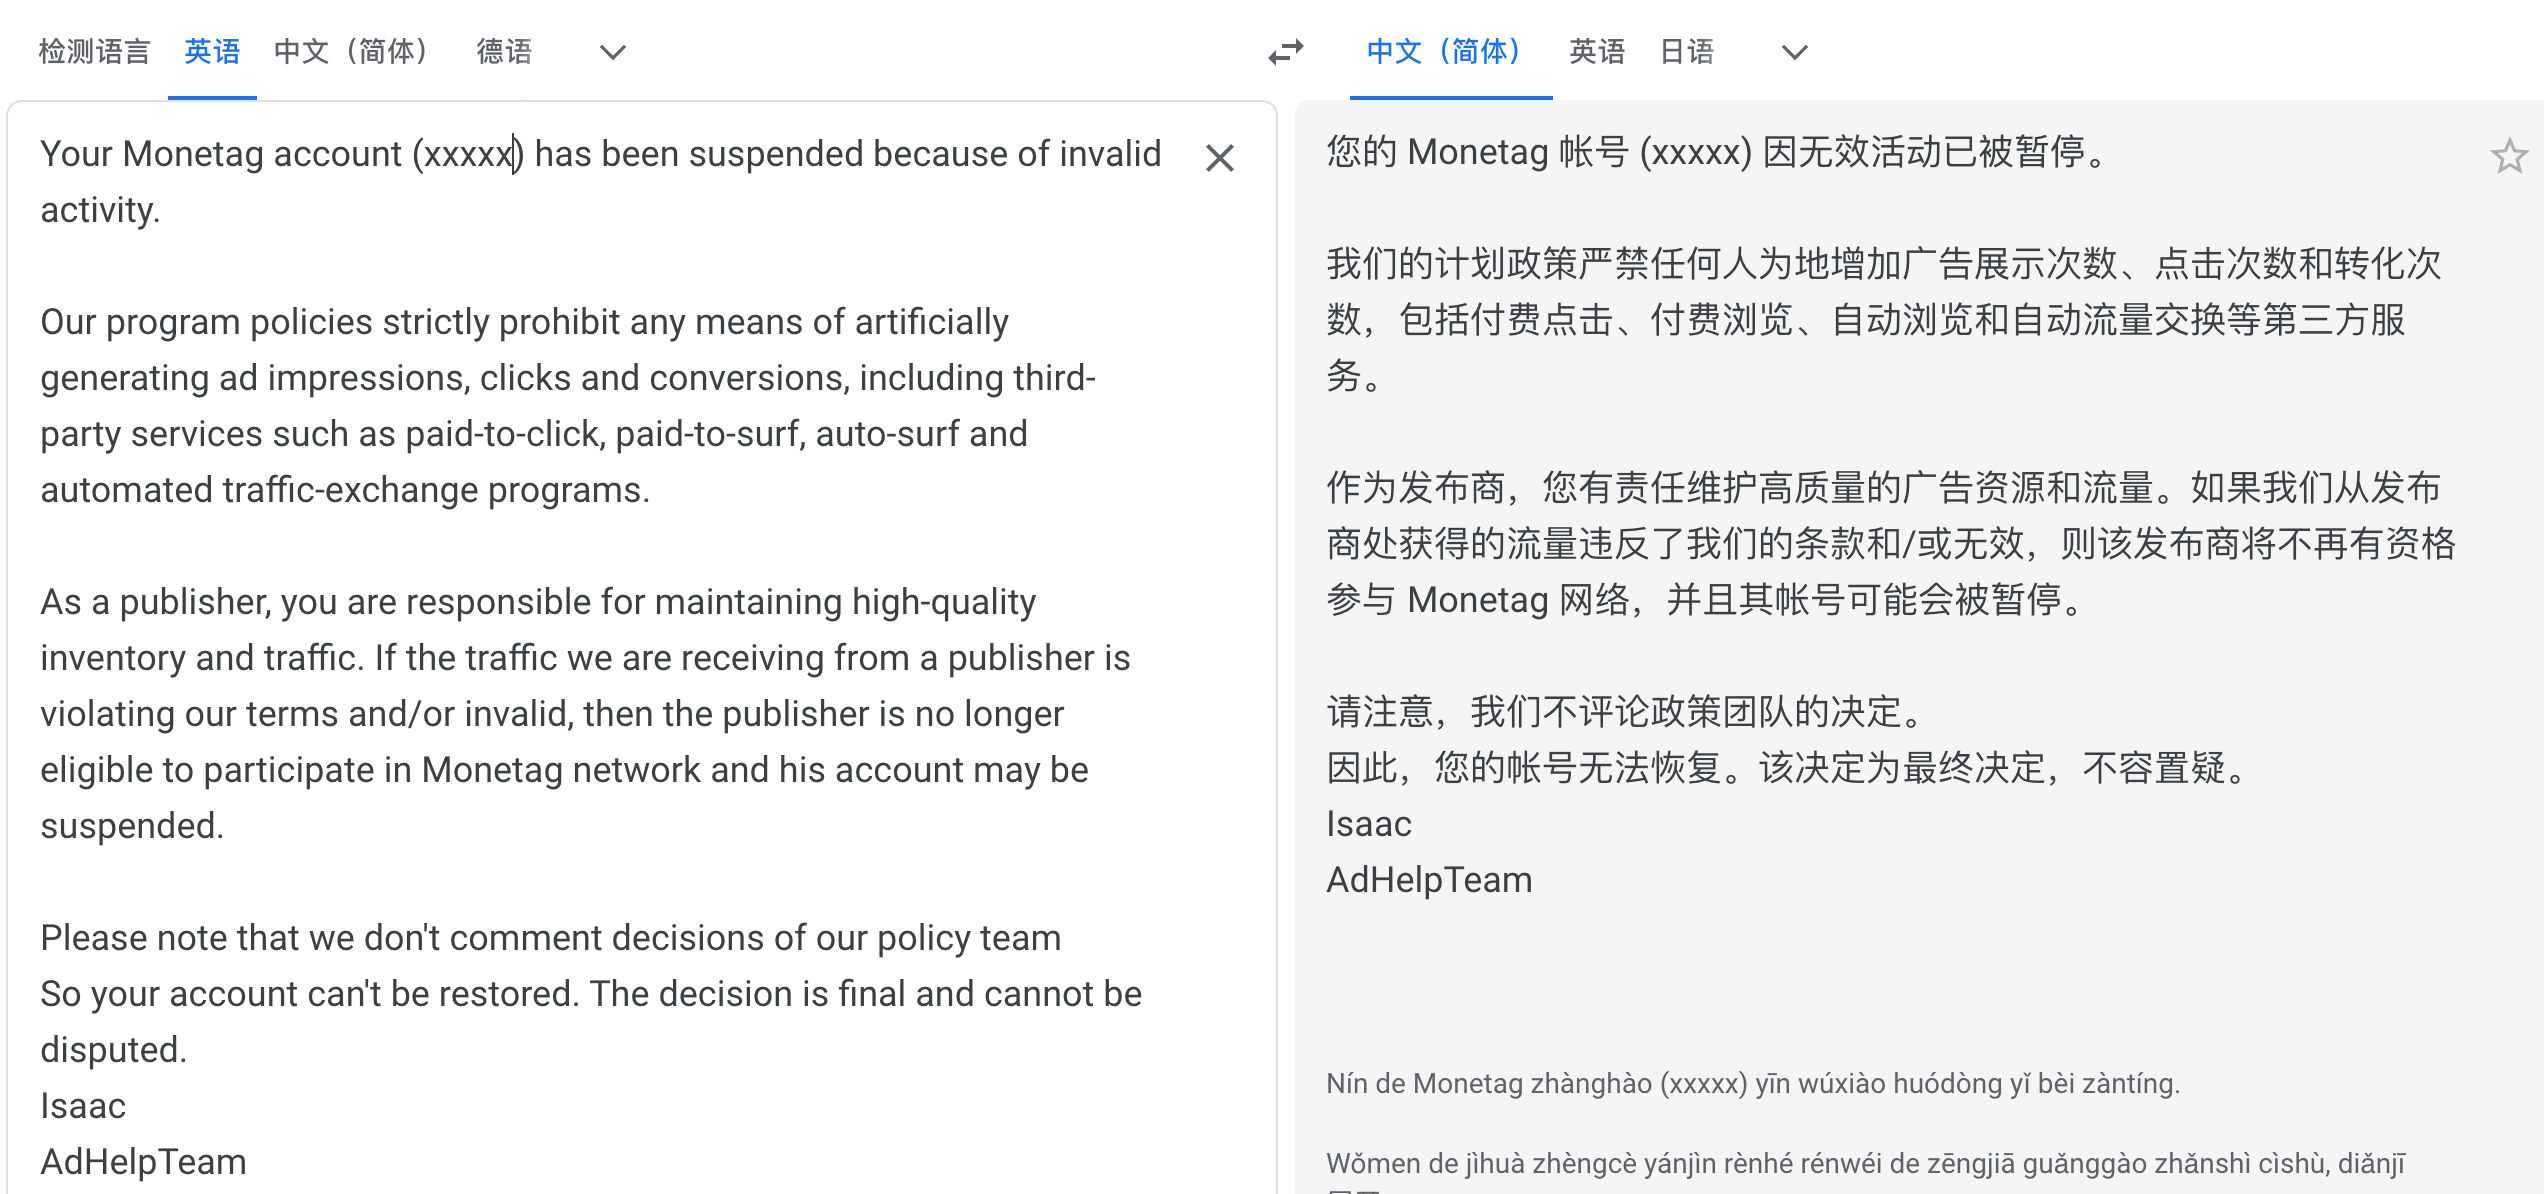
Task: Choose 德语 as source language
Action: (x=504, y=52)
